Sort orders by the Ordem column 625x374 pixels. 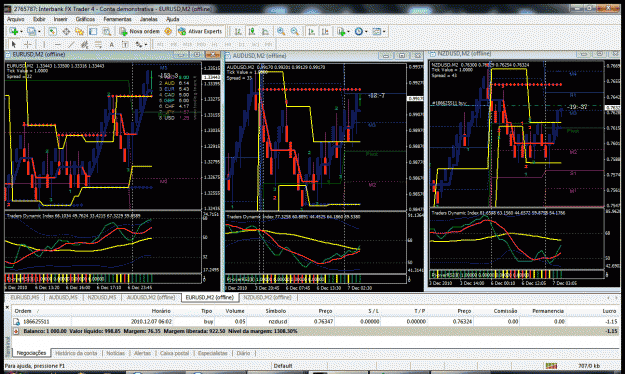point(23,311)
